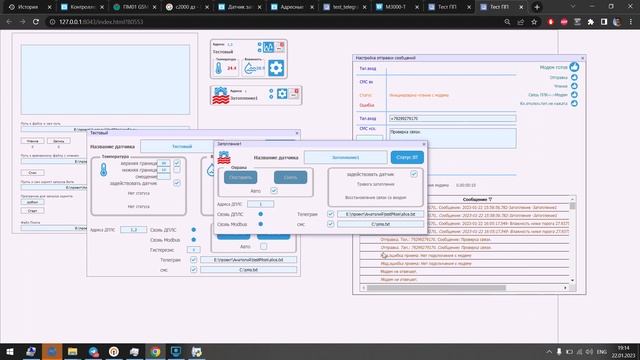The height and width of the screenshot is (360, 640).
Task: Open the new tab plus button
Action: 537,7
